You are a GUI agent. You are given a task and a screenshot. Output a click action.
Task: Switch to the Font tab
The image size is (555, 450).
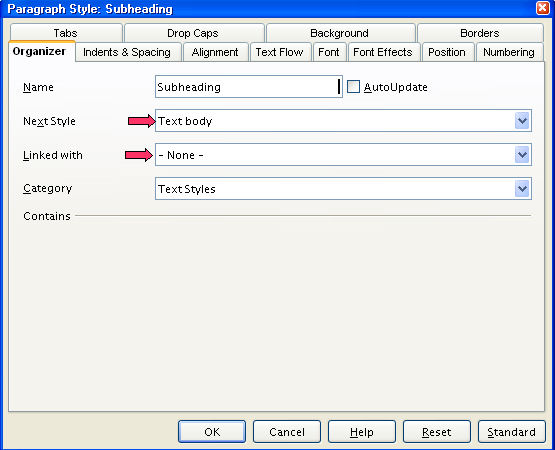(329, 52)
